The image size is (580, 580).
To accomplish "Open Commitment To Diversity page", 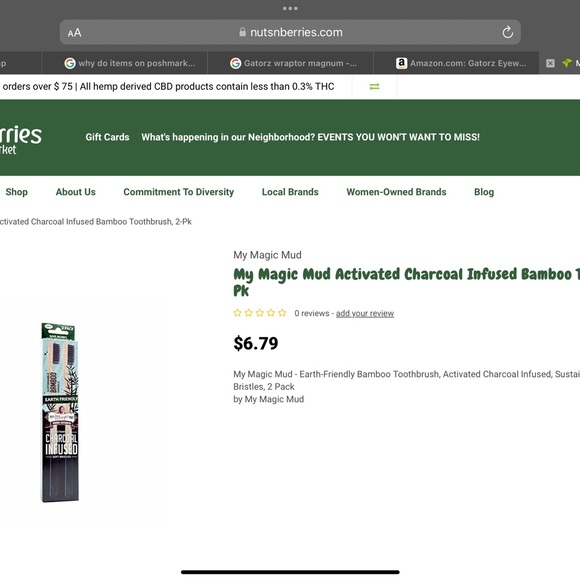I will point(179,192).
